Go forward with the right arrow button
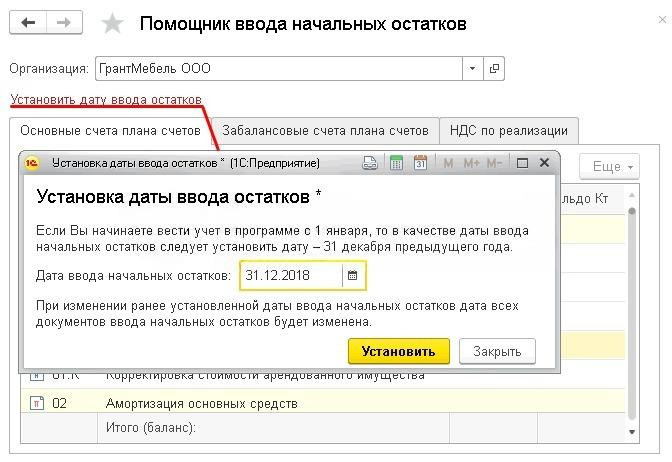Viewport: 672px width, 462px height. pos(64,22)
